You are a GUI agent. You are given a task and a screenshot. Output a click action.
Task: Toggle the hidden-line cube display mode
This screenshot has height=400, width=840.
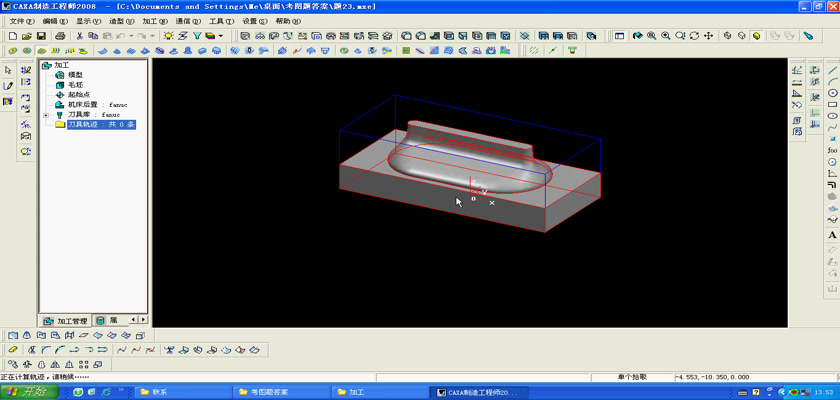[741, 36]
